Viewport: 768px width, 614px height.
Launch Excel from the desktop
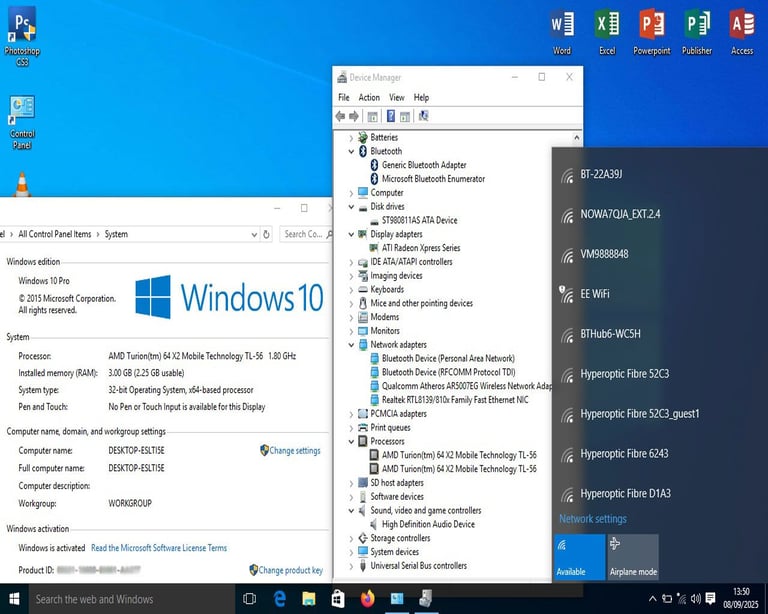607,32
